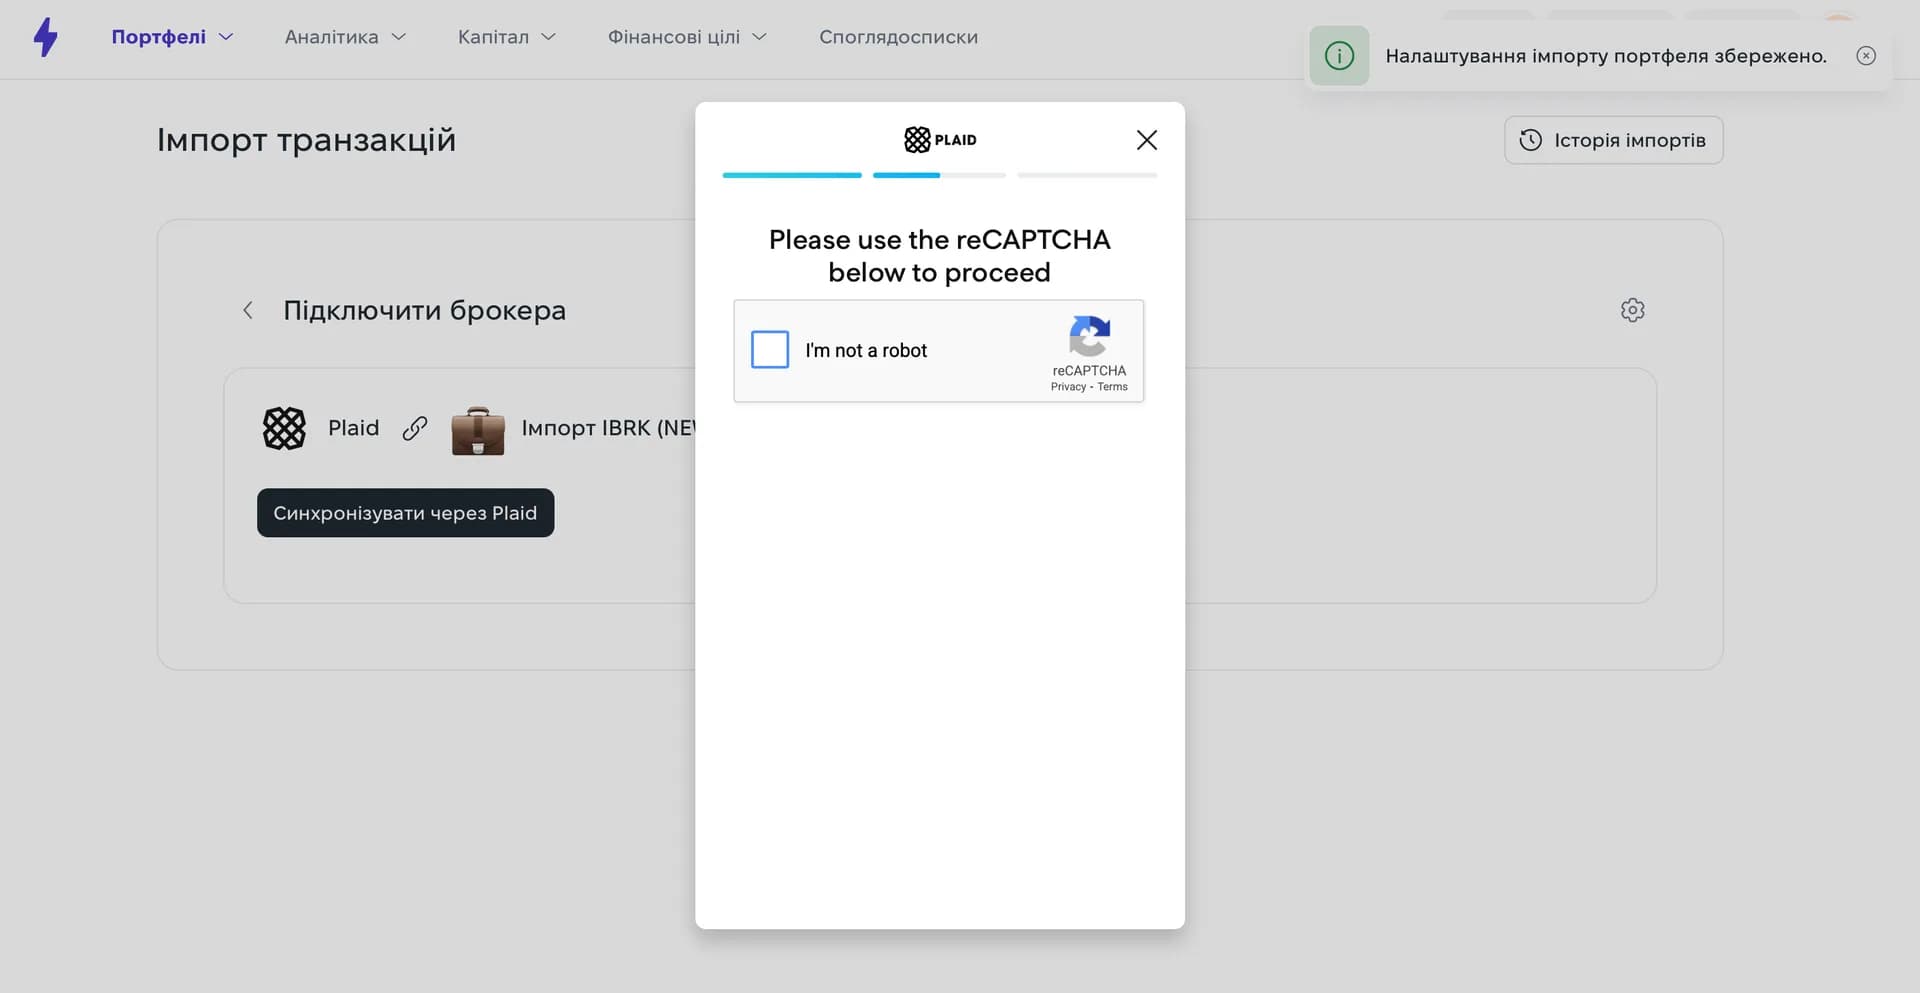
Task: Click the info icon in the notification
Action: point(1339,56)
